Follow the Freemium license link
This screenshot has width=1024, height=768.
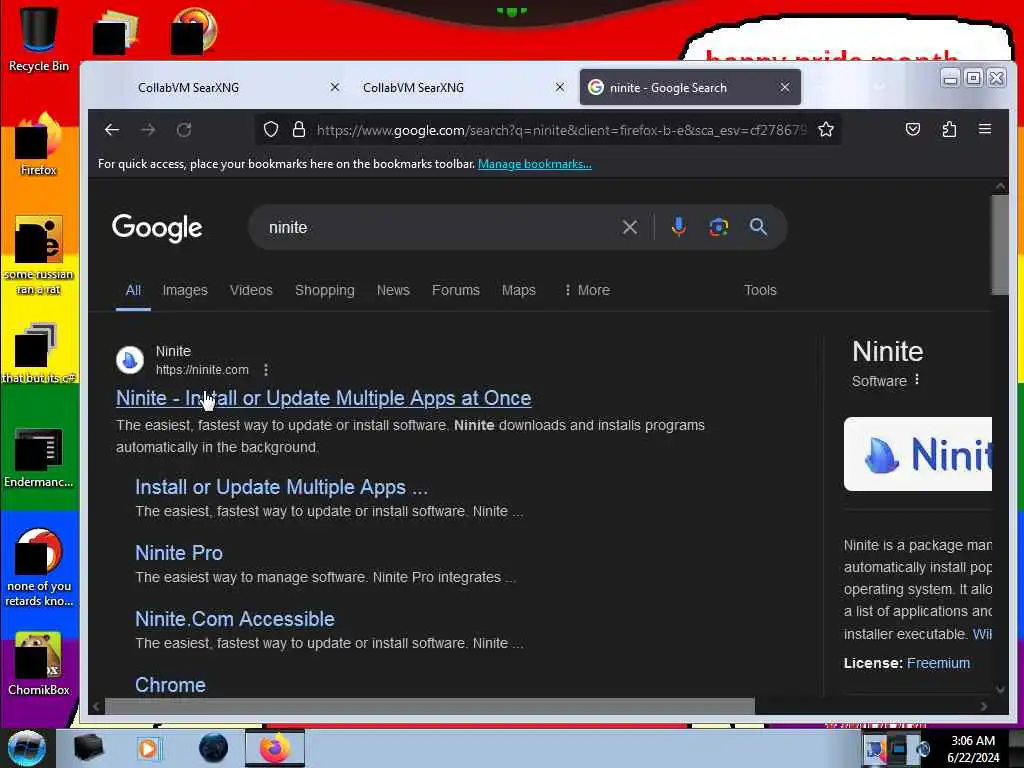point(938,663)
